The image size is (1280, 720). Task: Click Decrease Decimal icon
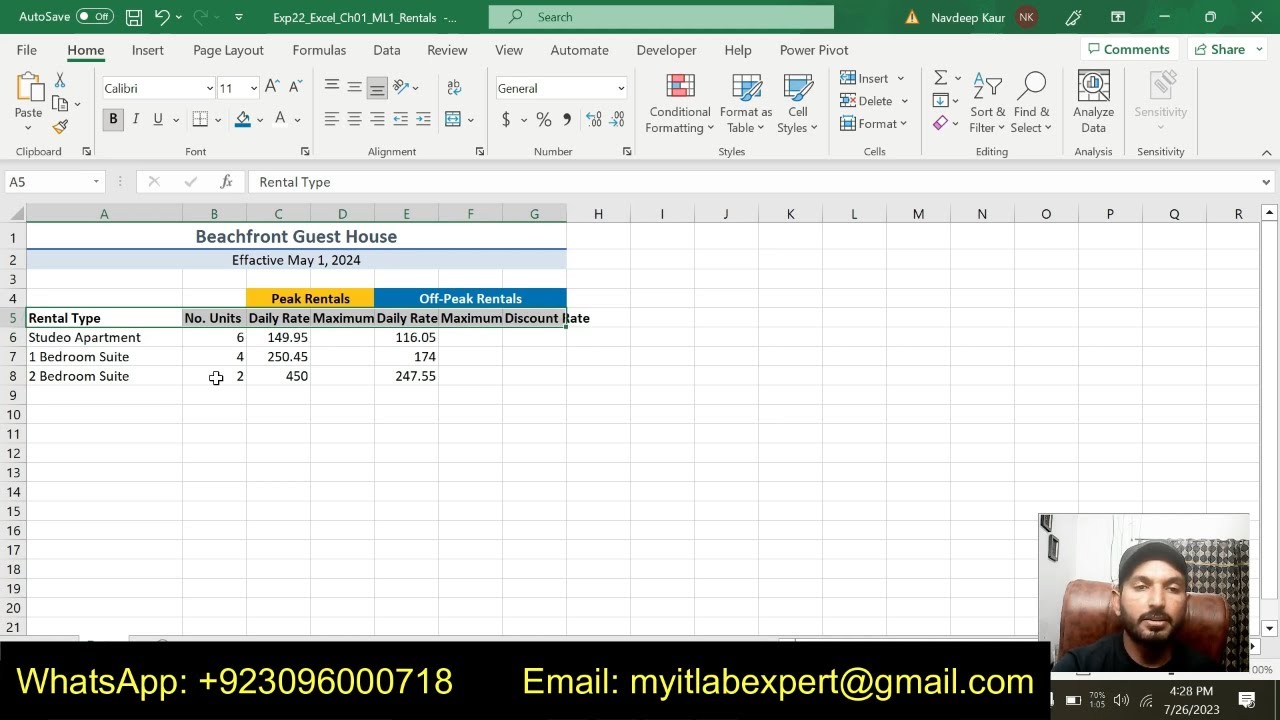click(x=618, y=119)
